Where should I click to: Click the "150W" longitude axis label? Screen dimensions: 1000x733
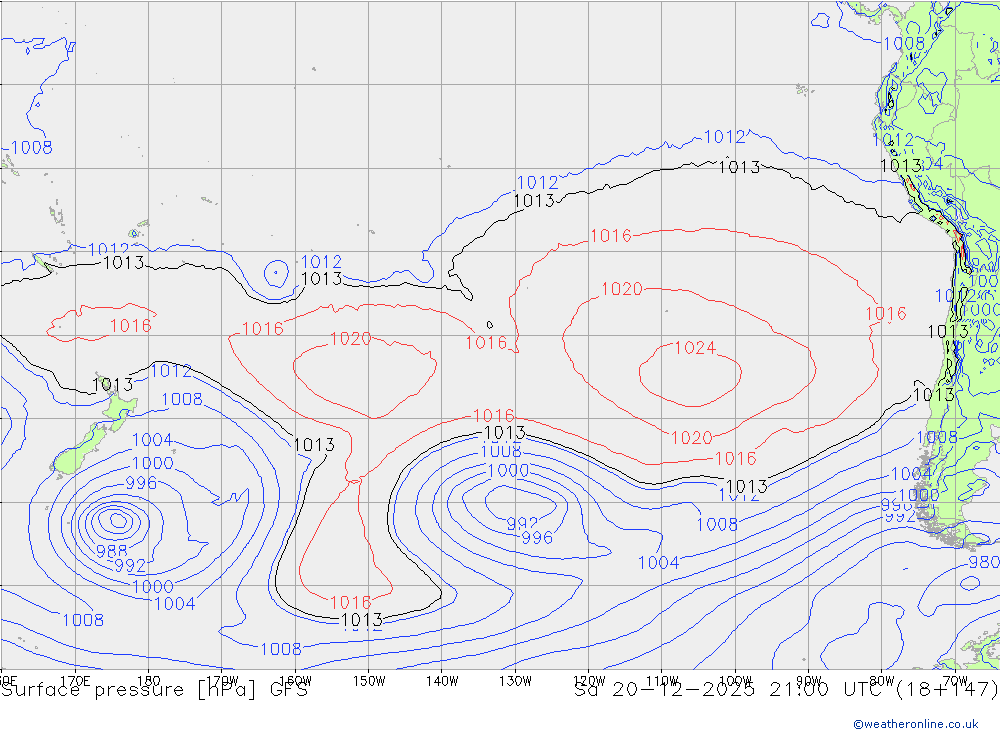369,681
